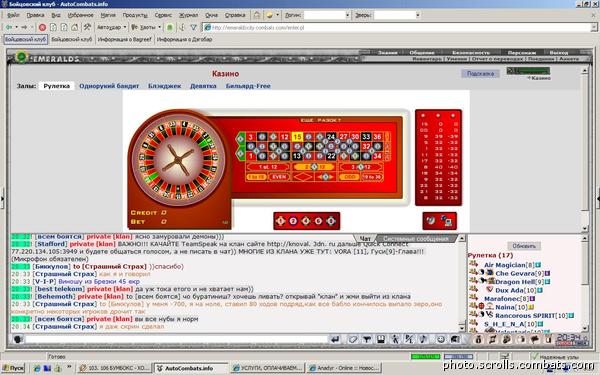The width and height of the screenshot is (600, 375).
Task: Click the Обновить refresh button
Action: (524, 246)
